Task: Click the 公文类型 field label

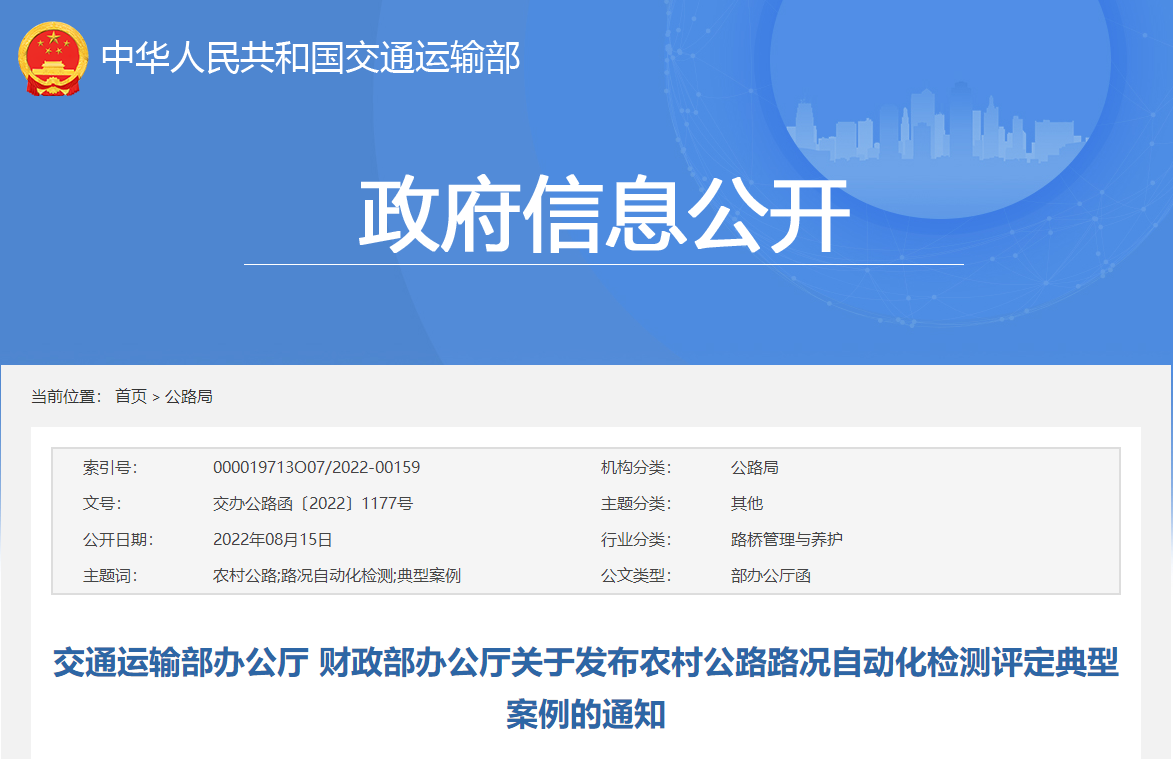Action: [x=636, y=576]
